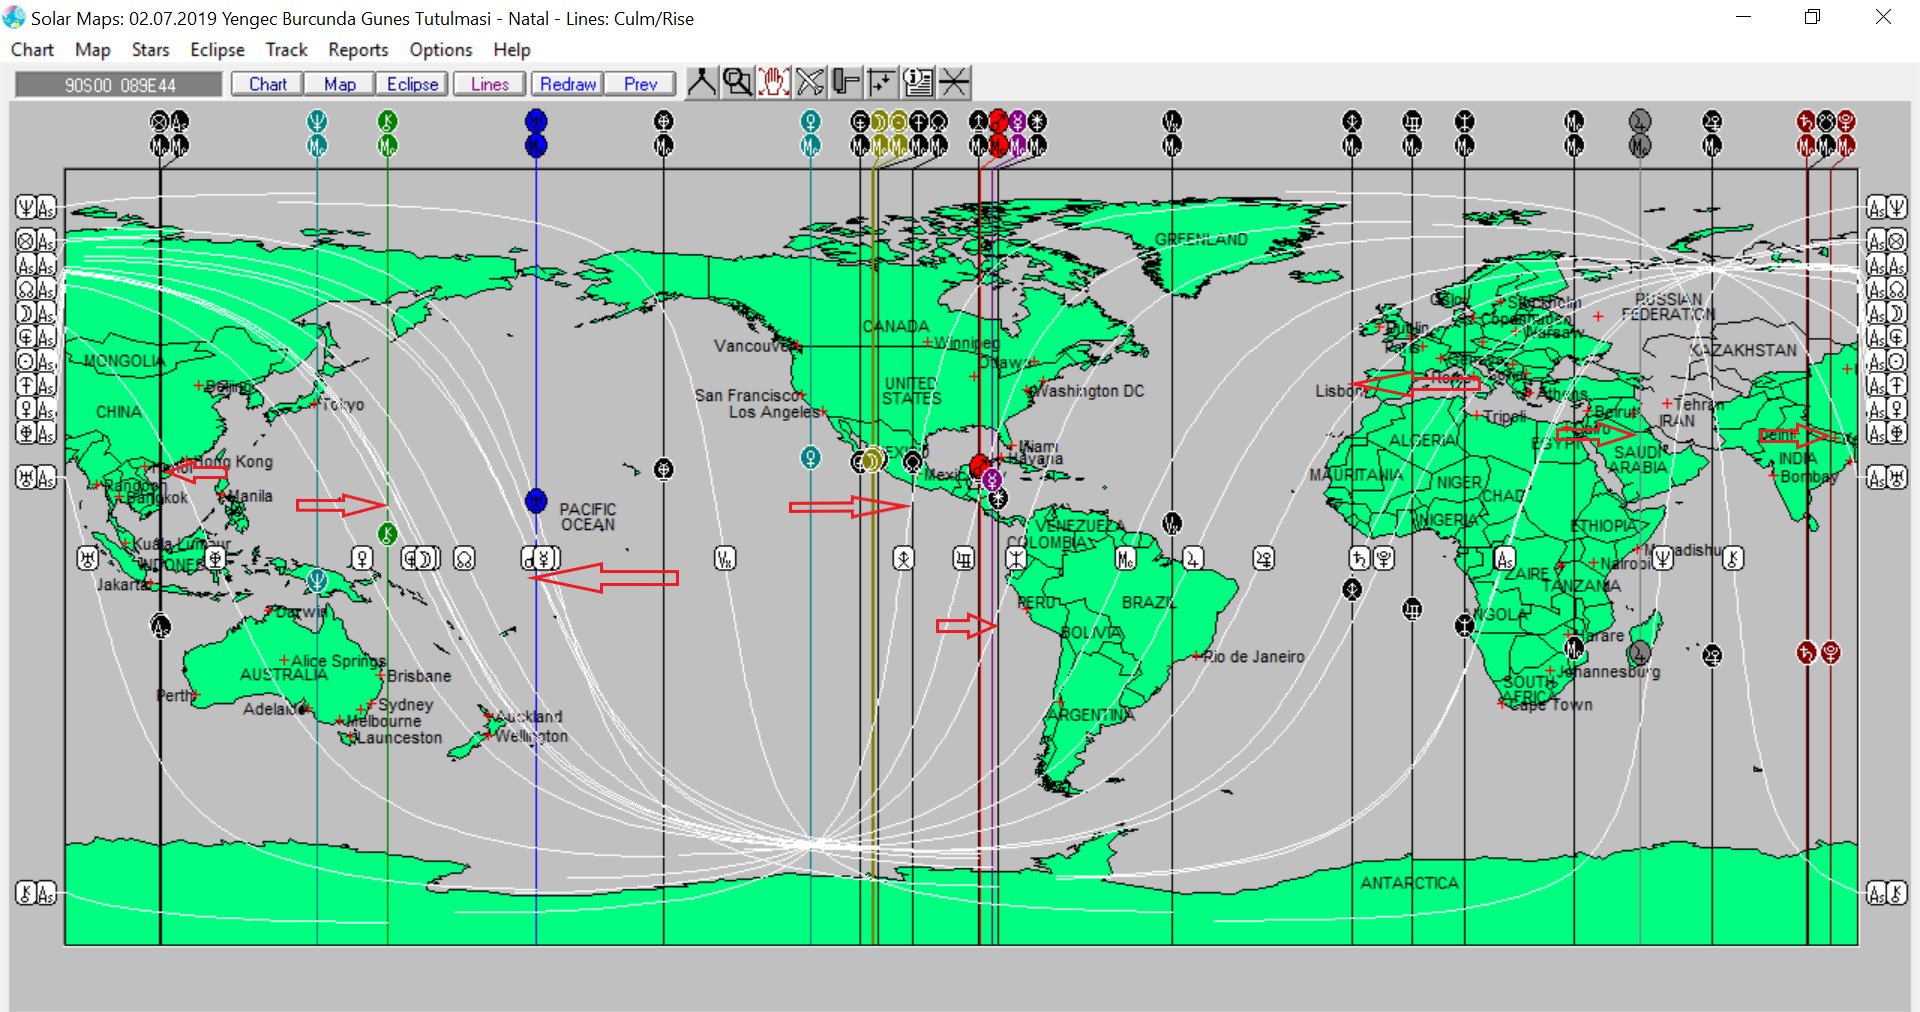Click the Rio de Janeiro city marker
The width and height of the screenshot is (1920, 1012).
[x=1196, y=657]
